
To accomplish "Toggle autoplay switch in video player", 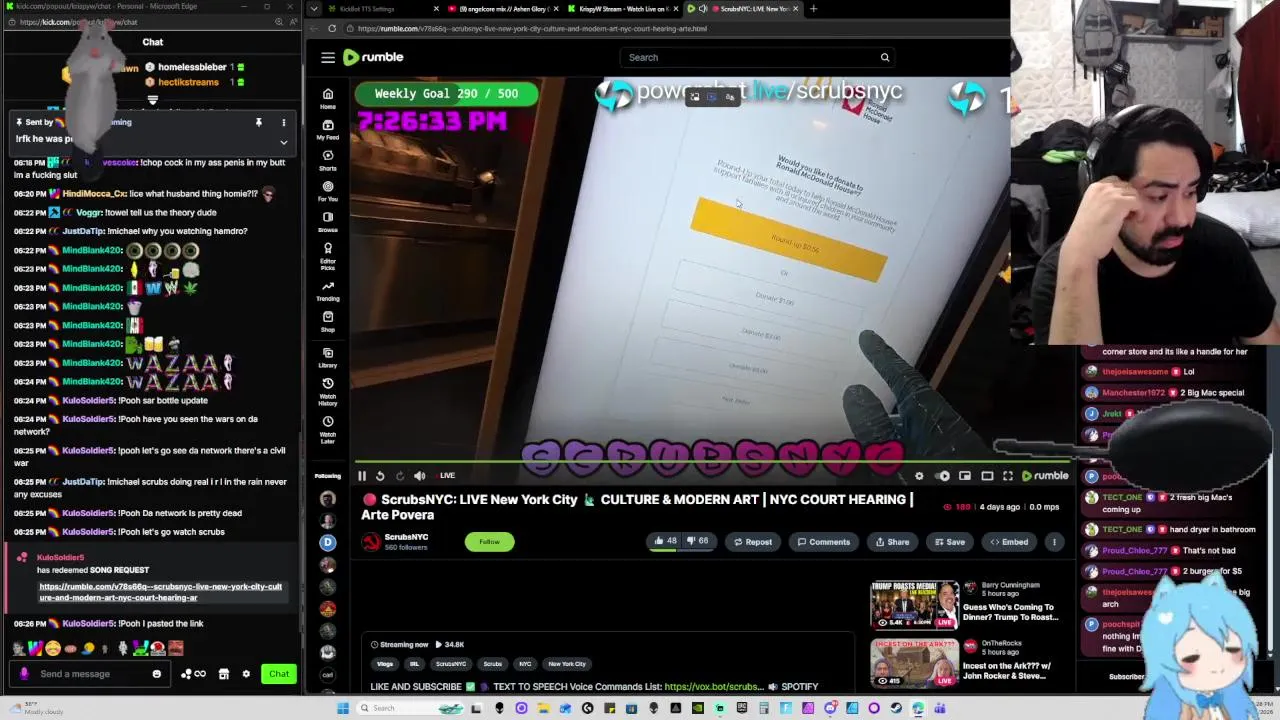I will 942,476.
